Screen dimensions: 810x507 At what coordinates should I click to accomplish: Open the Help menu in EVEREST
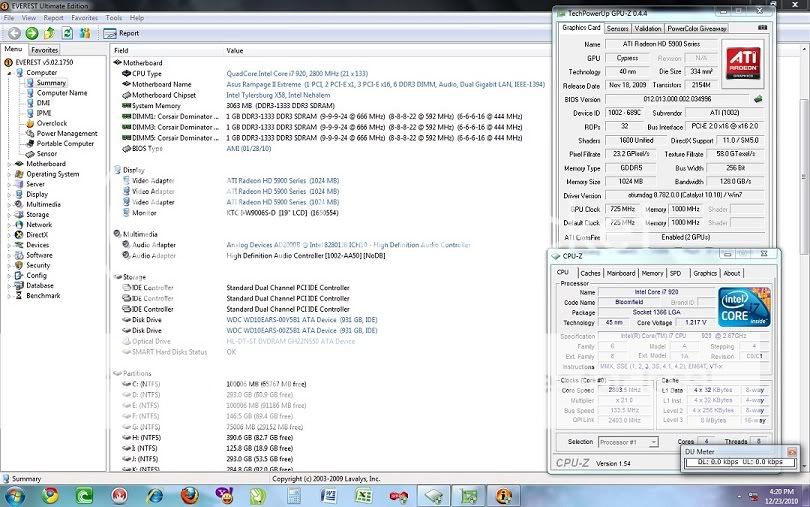(x=137, y=18)
